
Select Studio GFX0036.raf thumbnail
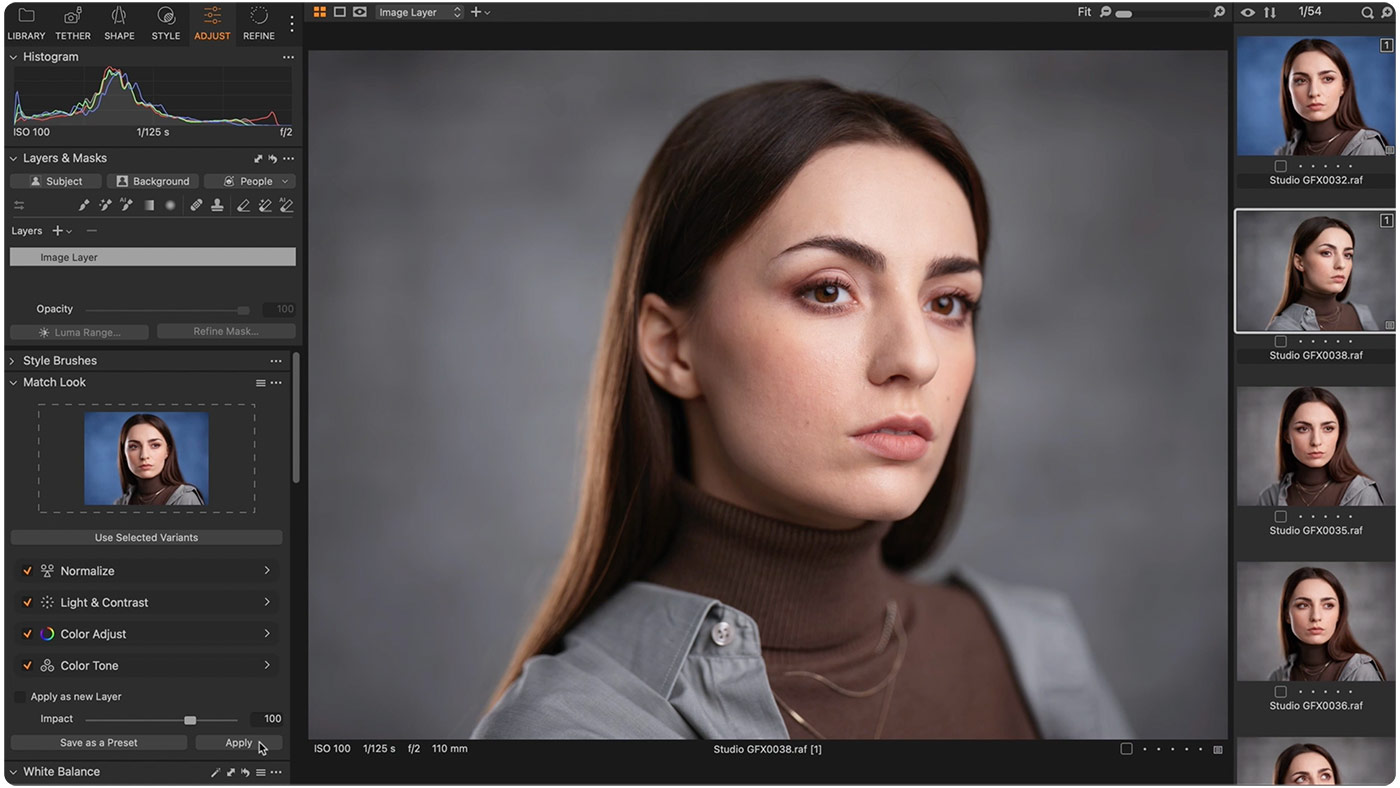tap(1316, 622)
